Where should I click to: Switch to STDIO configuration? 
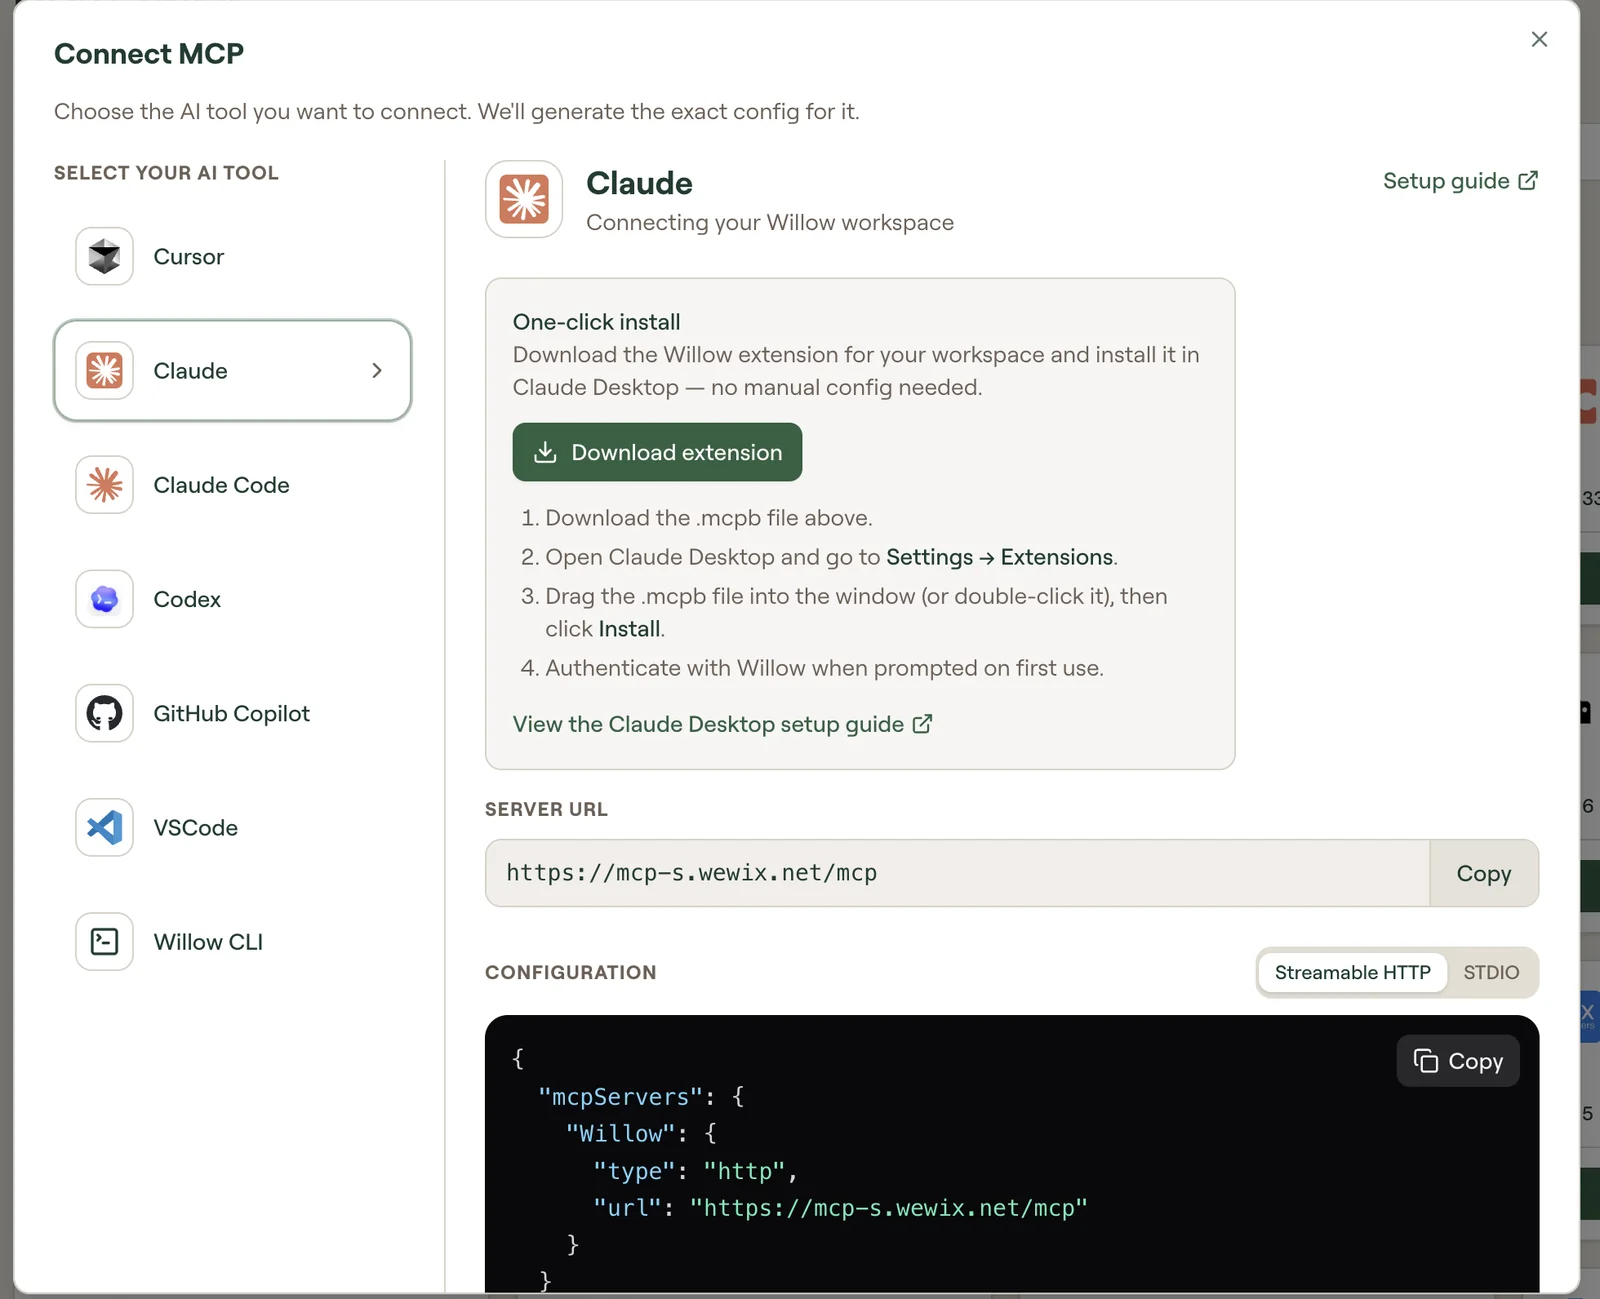click(1491, 972)
